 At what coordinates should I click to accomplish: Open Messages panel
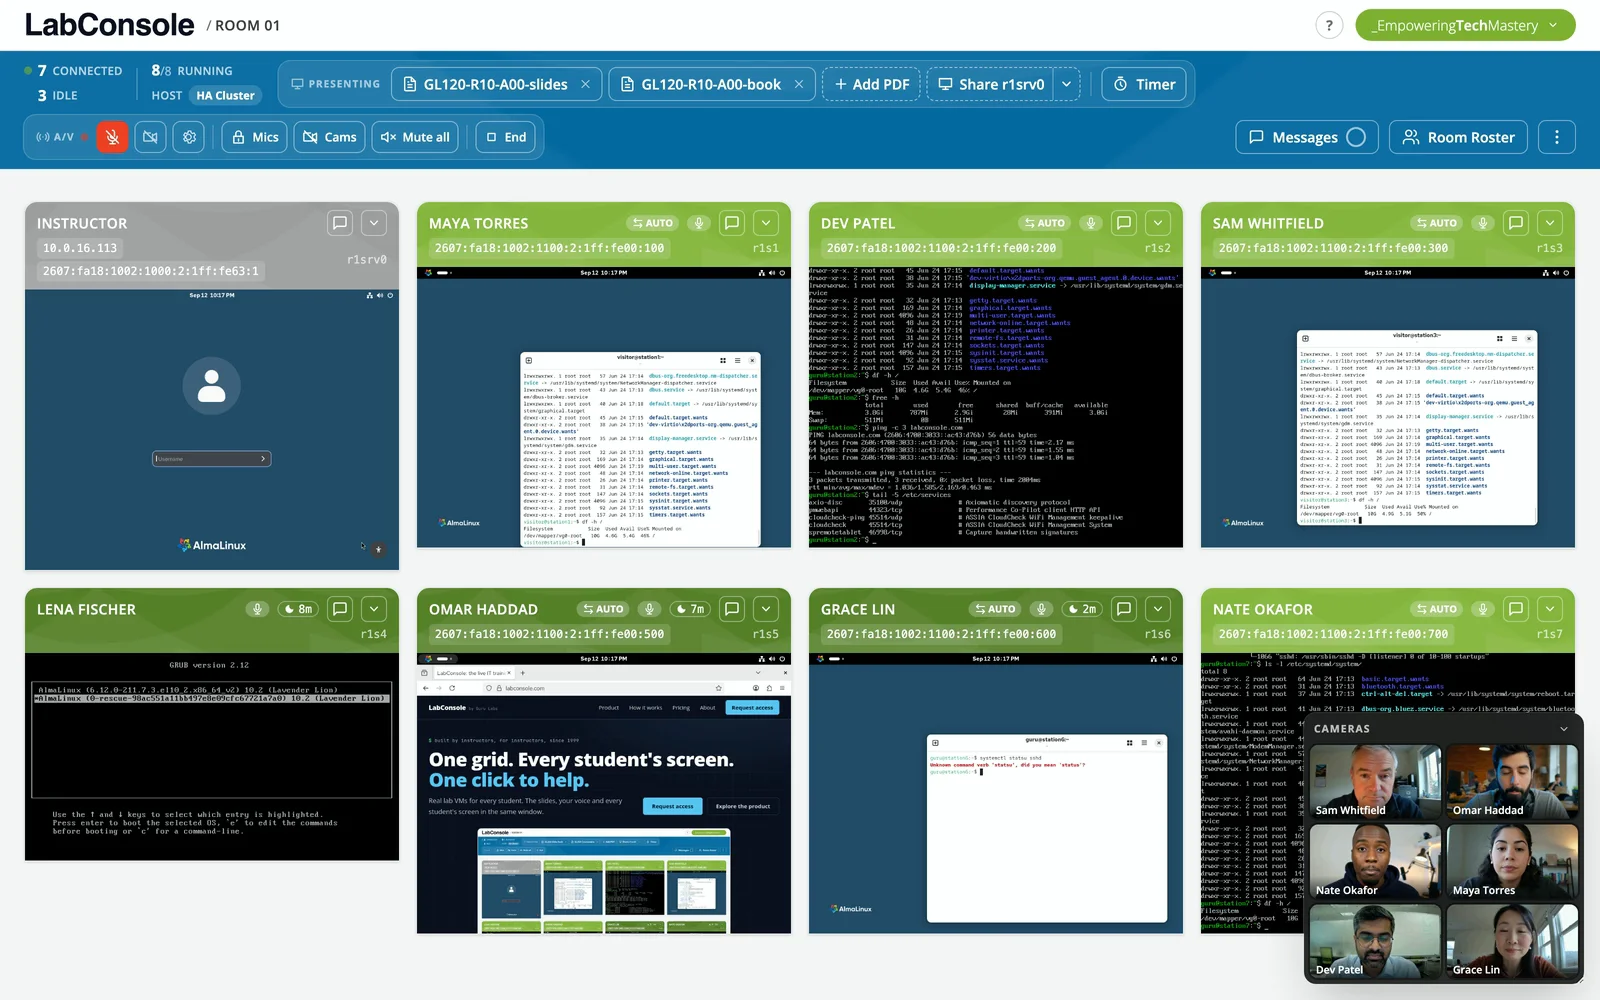point(1307,137)
